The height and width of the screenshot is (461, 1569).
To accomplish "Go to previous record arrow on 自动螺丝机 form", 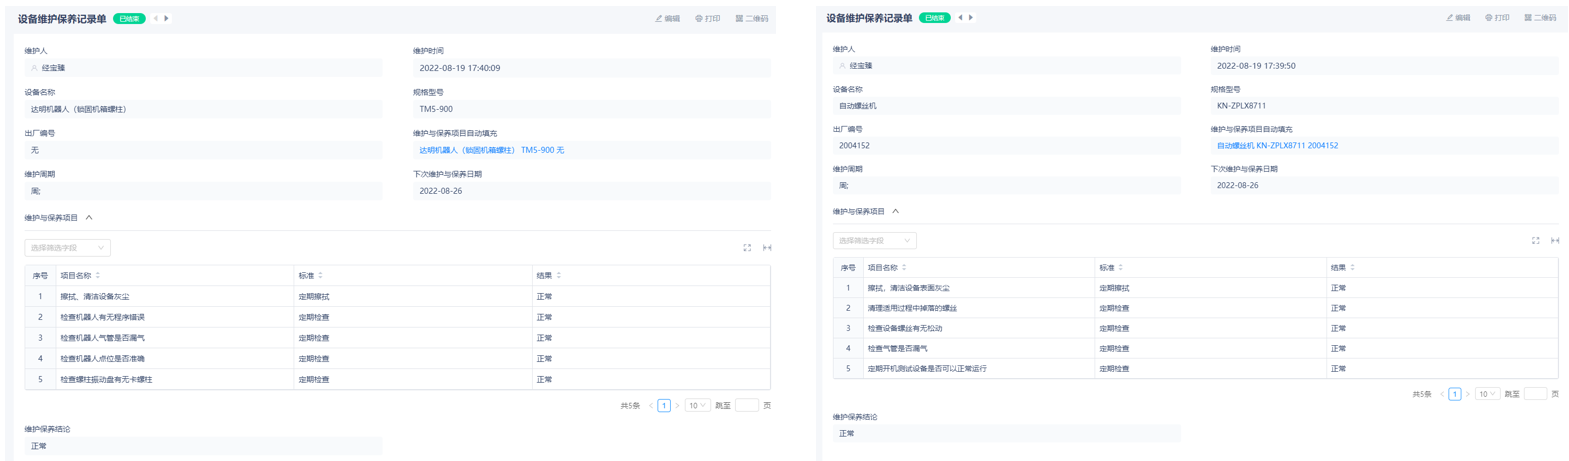I will [960, 18].
